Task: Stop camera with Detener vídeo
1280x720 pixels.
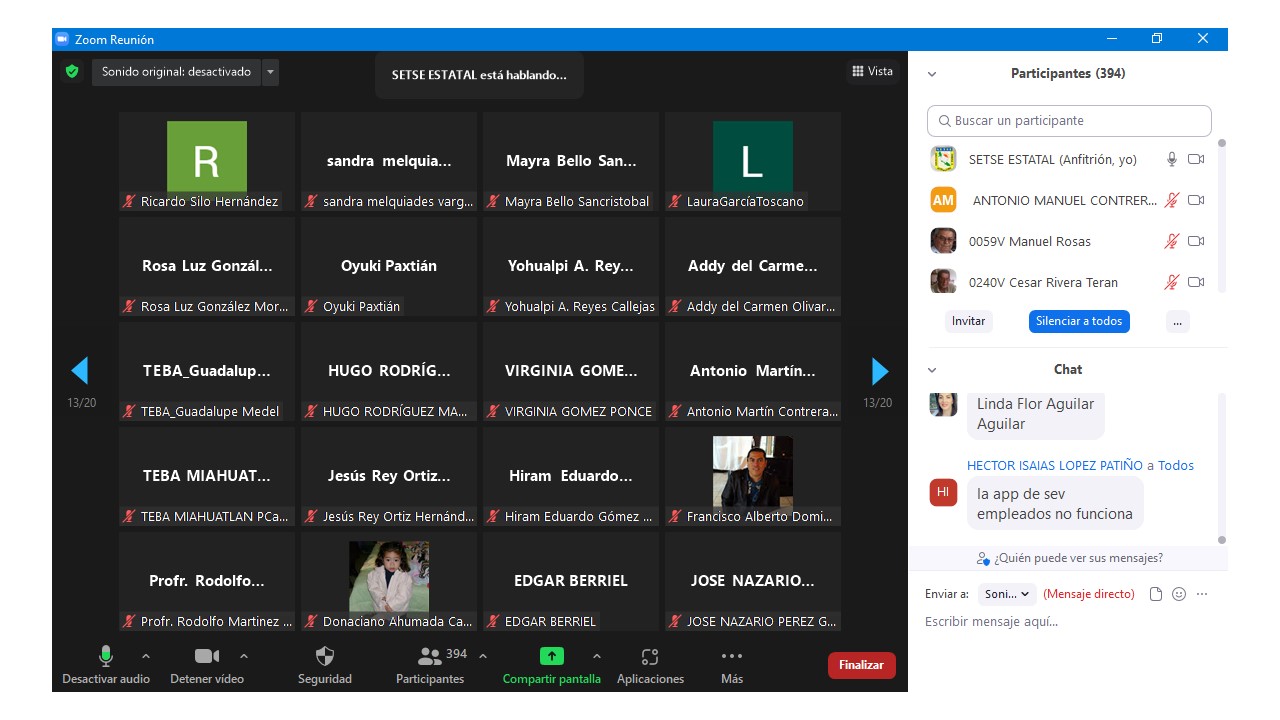Action: 207,657
